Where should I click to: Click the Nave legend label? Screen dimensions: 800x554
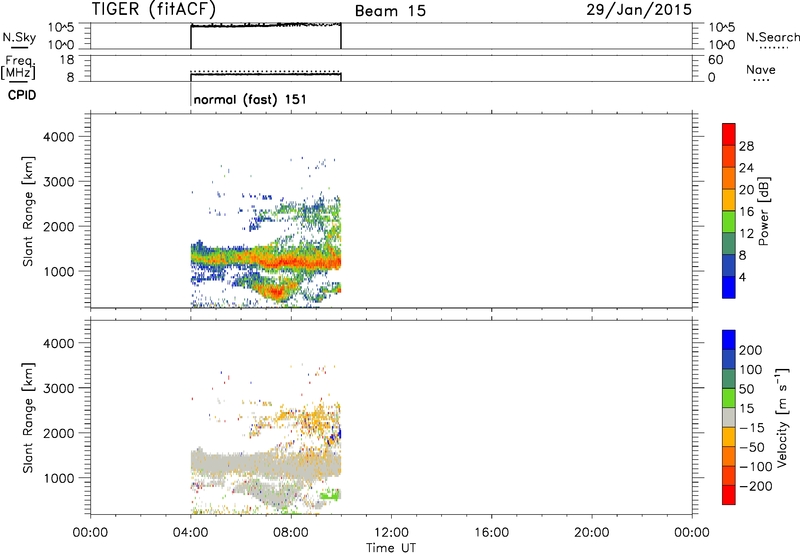click(x=761, y=69)
